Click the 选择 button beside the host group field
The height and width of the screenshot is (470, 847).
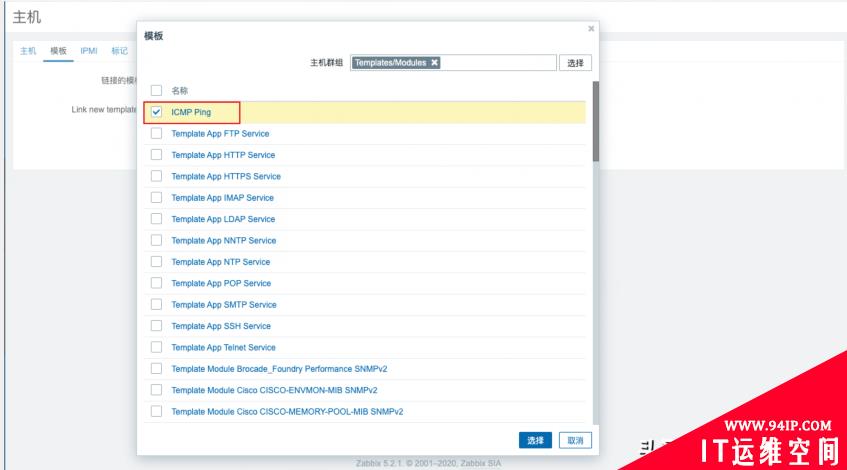pyautogui.click(x=575, y=63)
